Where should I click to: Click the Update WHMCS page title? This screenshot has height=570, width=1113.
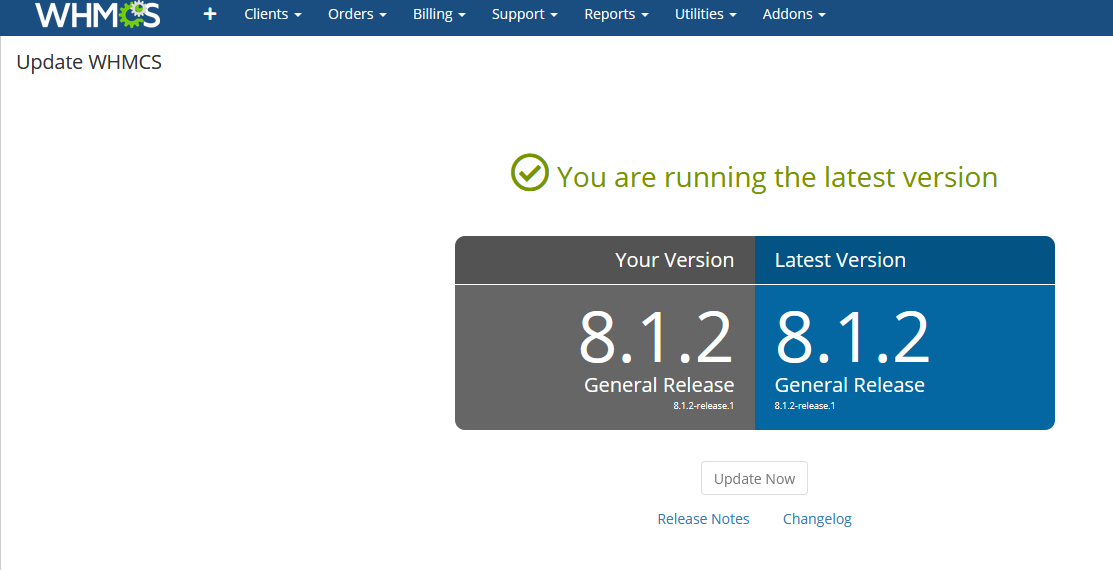[x=89, y=62]
